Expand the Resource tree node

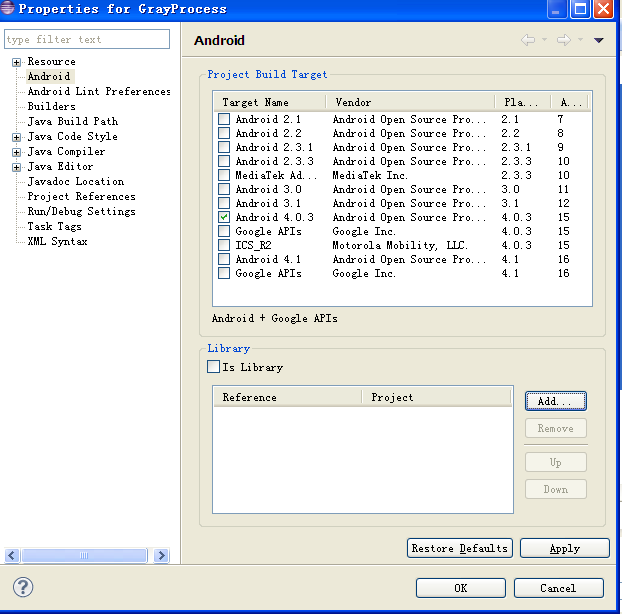(x=16, y=62)
